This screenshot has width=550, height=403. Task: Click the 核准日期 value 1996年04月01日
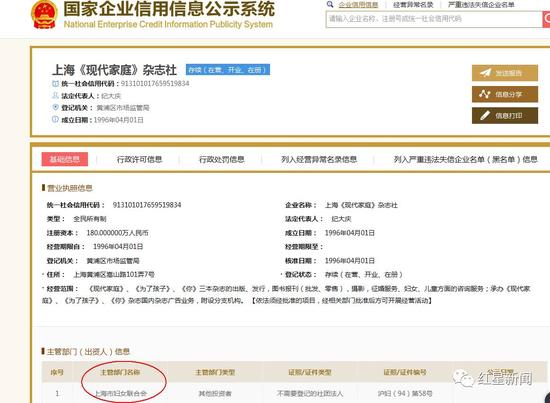(350, 261)
